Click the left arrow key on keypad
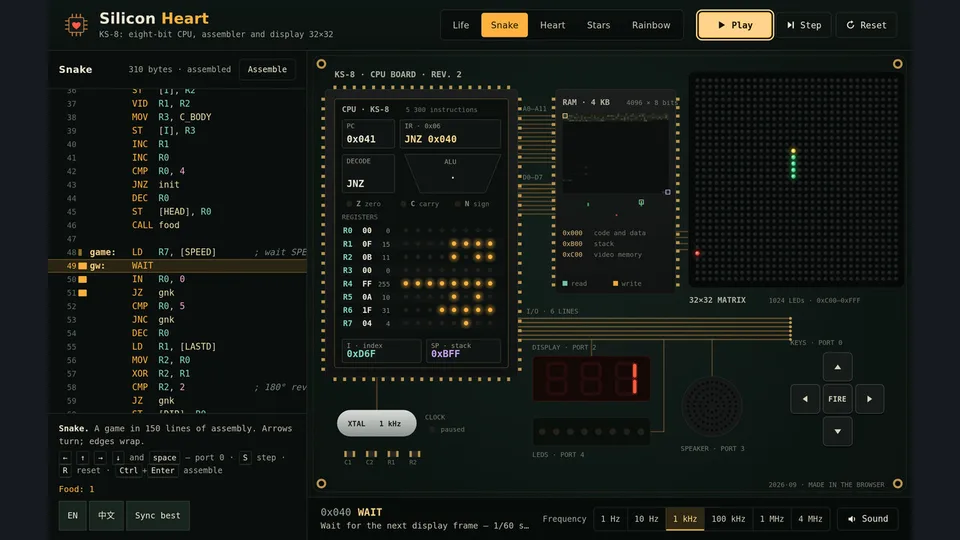 click(805, 399)
